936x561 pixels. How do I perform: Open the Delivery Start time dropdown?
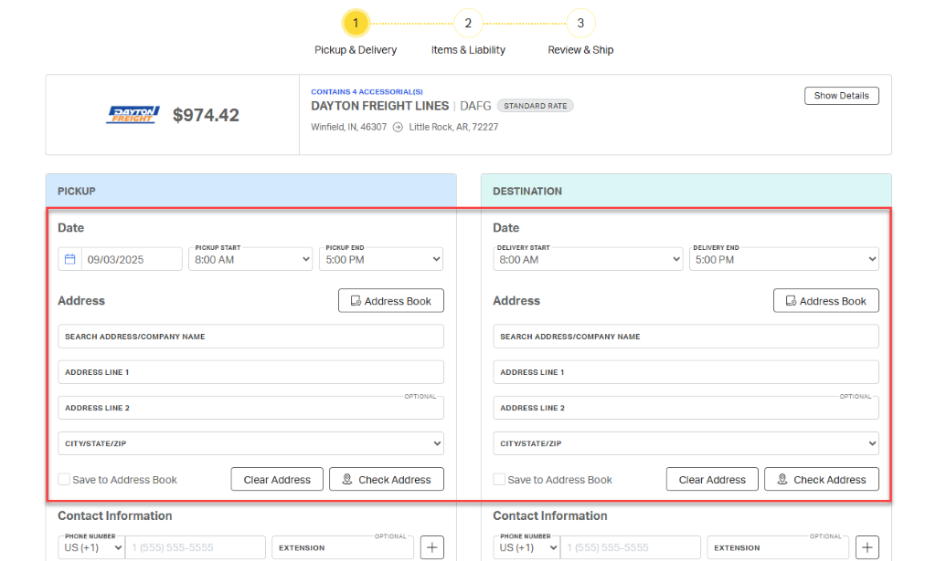588,259
